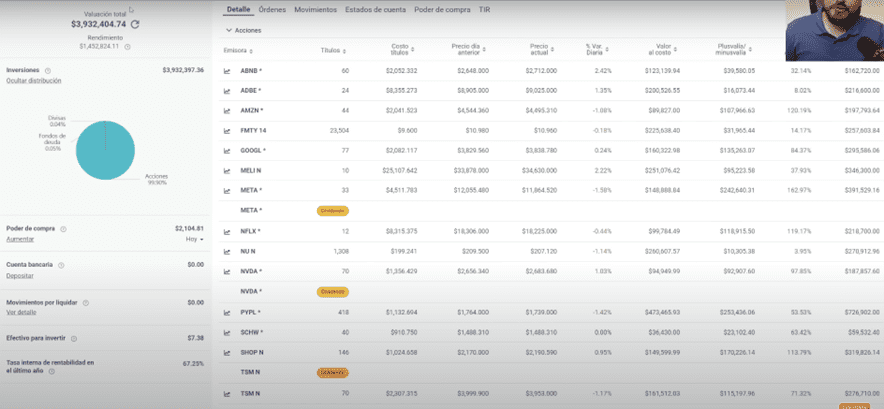
Task: Open the Hoy dropdown under Poder de compra
Action: 194,239
